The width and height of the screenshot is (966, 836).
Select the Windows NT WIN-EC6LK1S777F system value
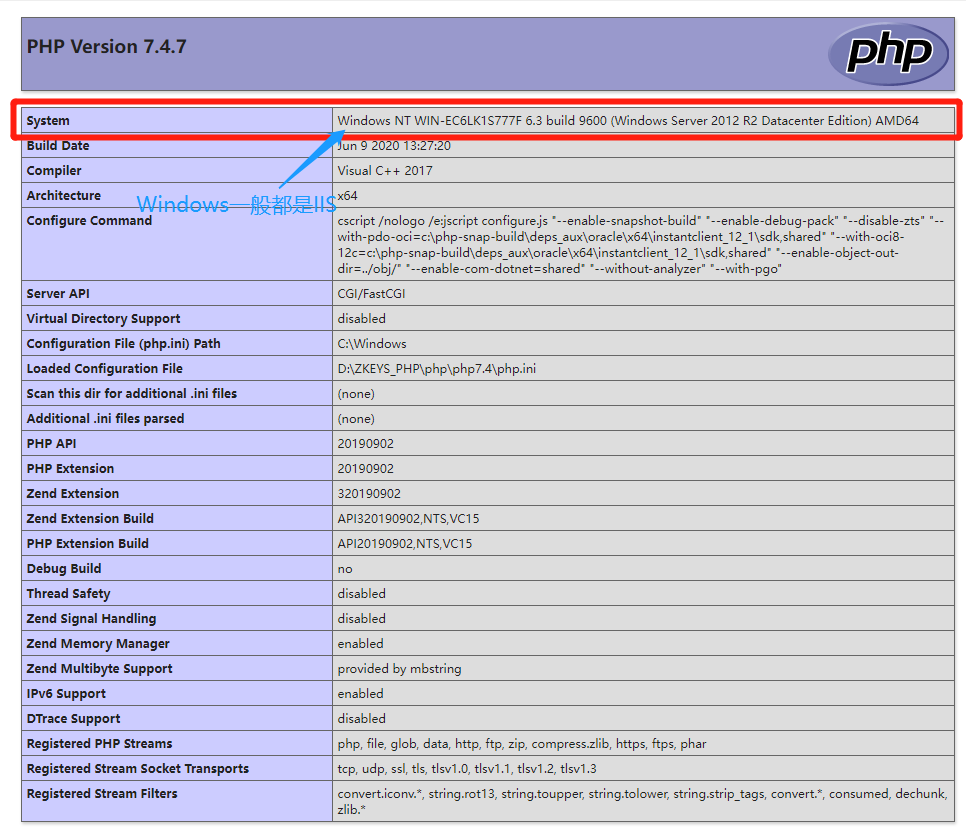point(628,121)
